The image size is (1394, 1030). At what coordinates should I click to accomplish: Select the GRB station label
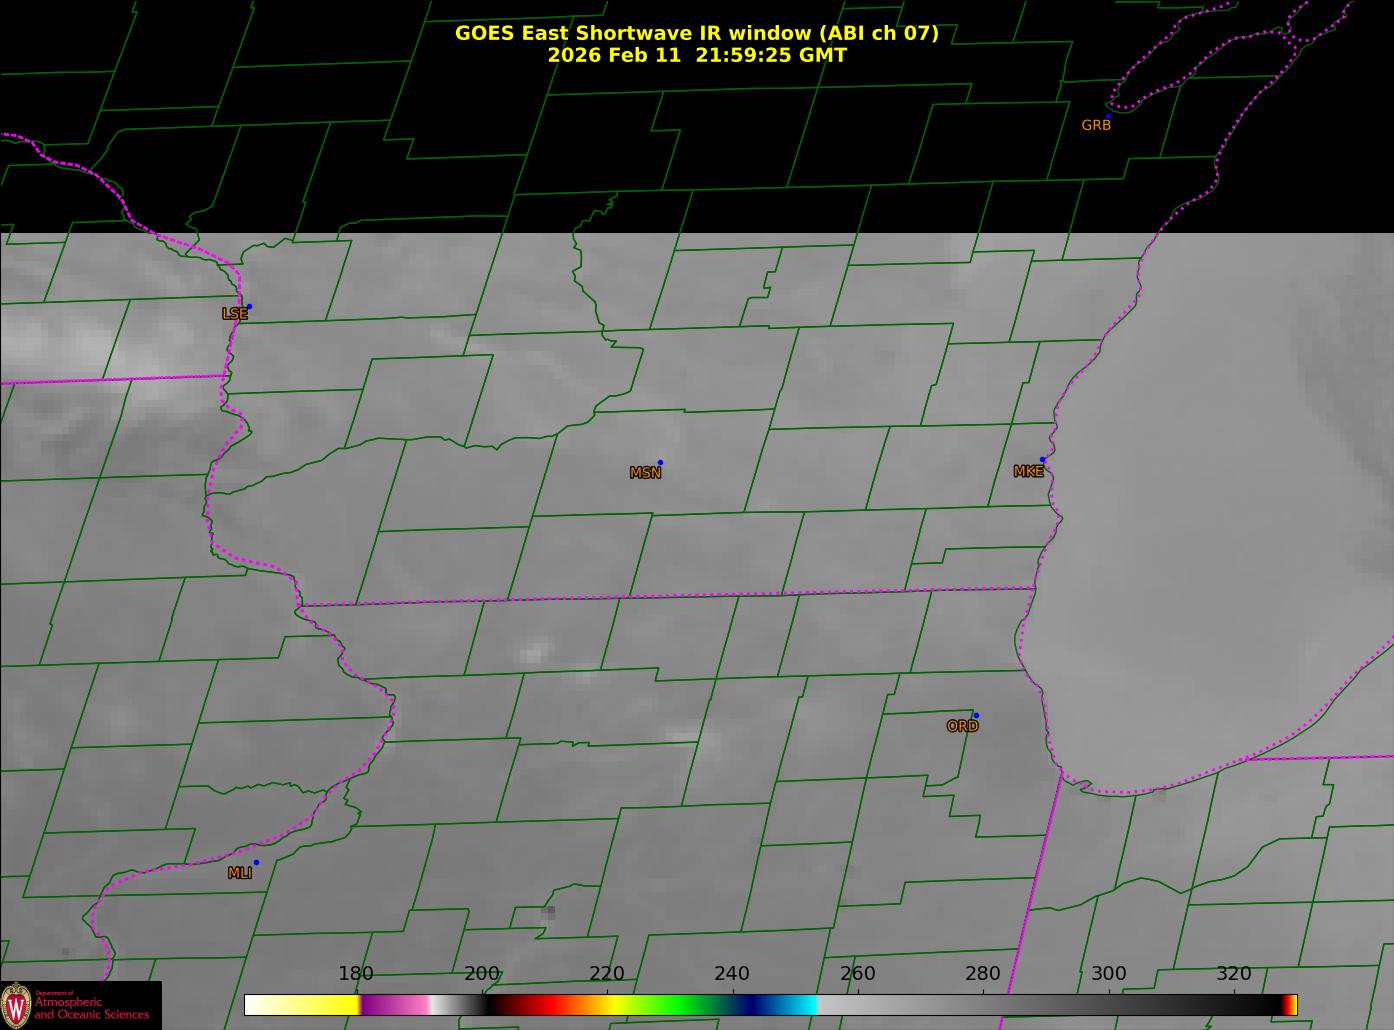coord(1096,125)
